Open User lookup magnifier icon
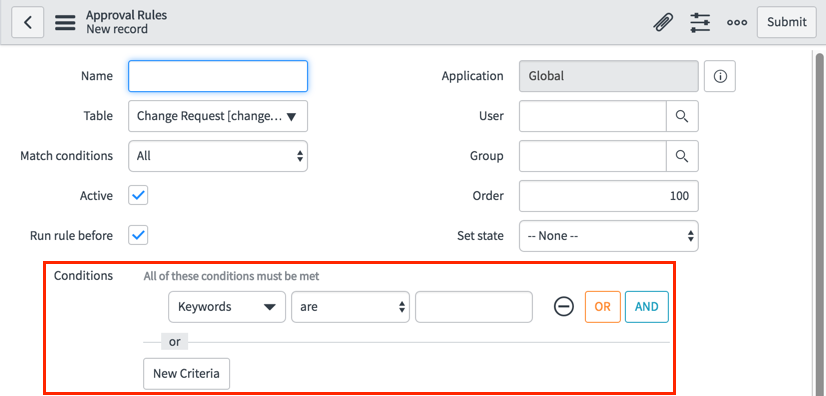826x396 pixels. [x=682, y=116]
